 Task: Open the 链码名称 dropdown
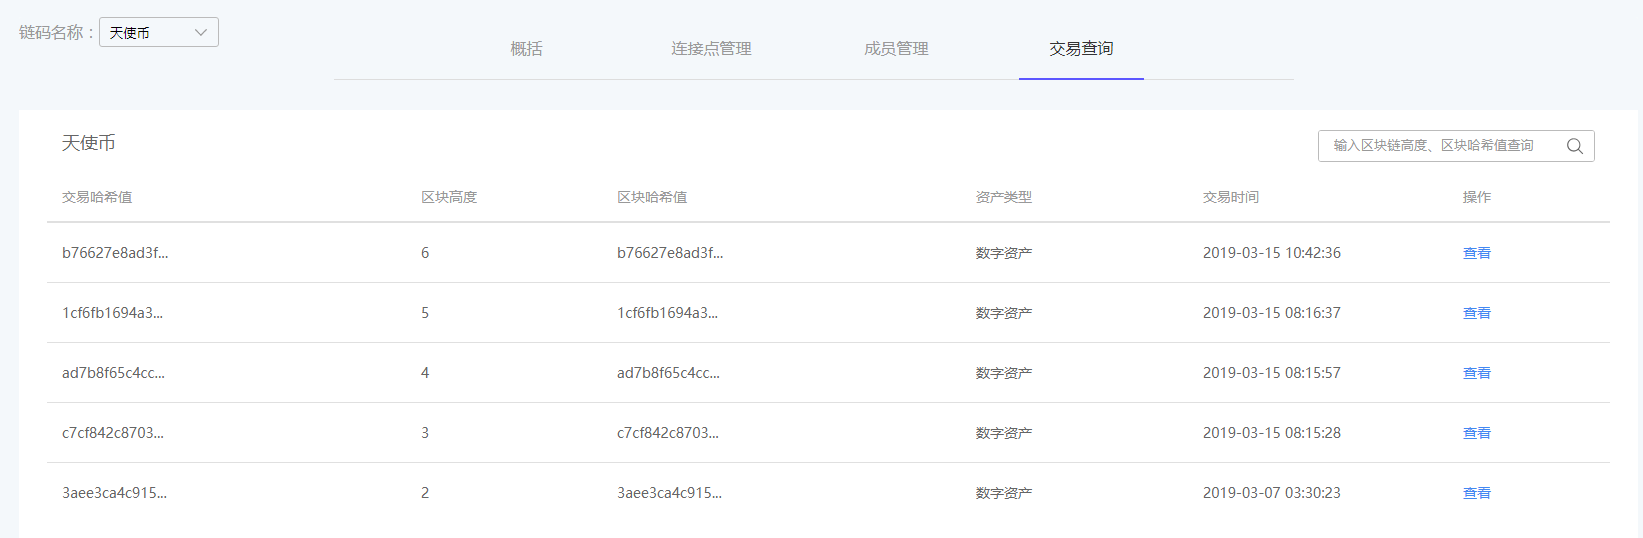click(158, 32)
